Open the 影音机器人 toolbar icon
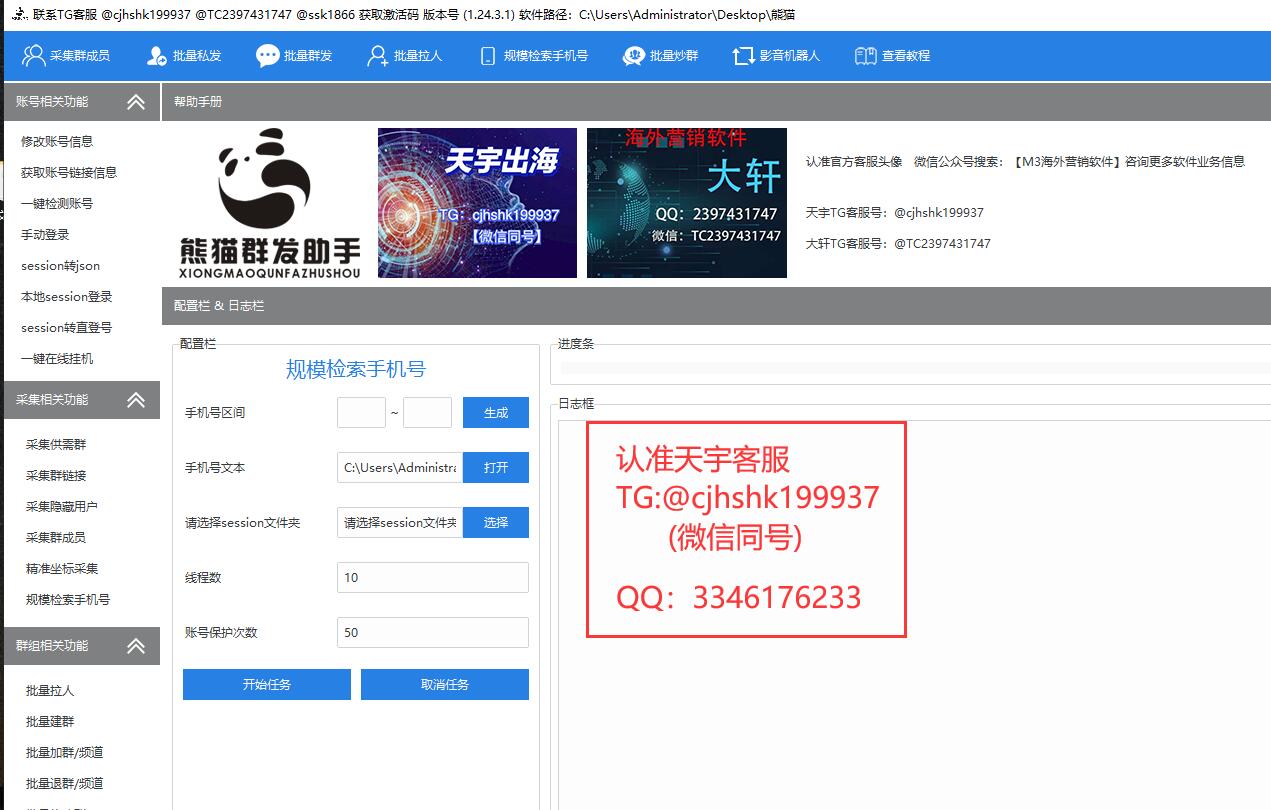The height and width of the screenshot is (810, 1271). tap(743, 56)
